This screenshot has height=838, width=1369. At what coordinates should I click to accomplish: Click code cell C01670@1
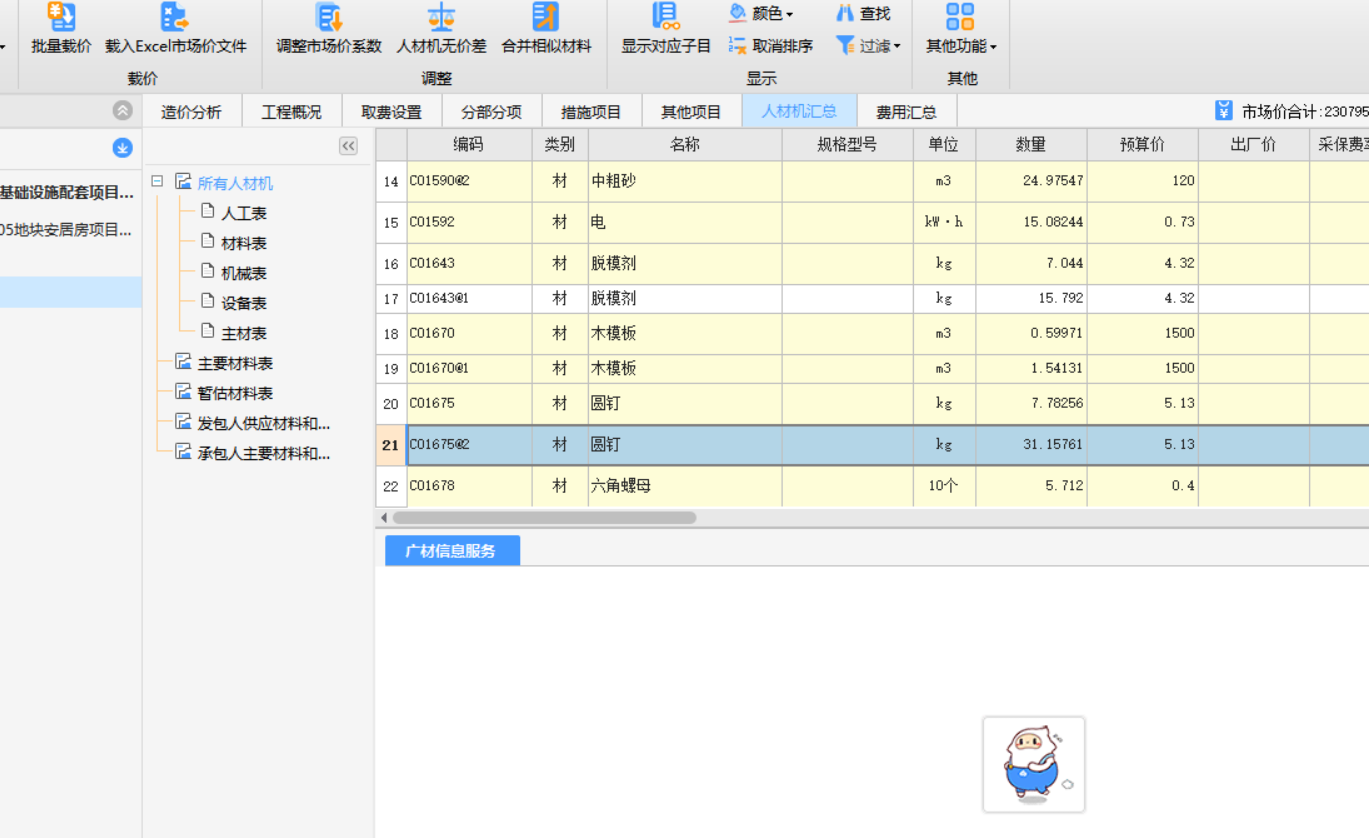[x=469, y=368]
